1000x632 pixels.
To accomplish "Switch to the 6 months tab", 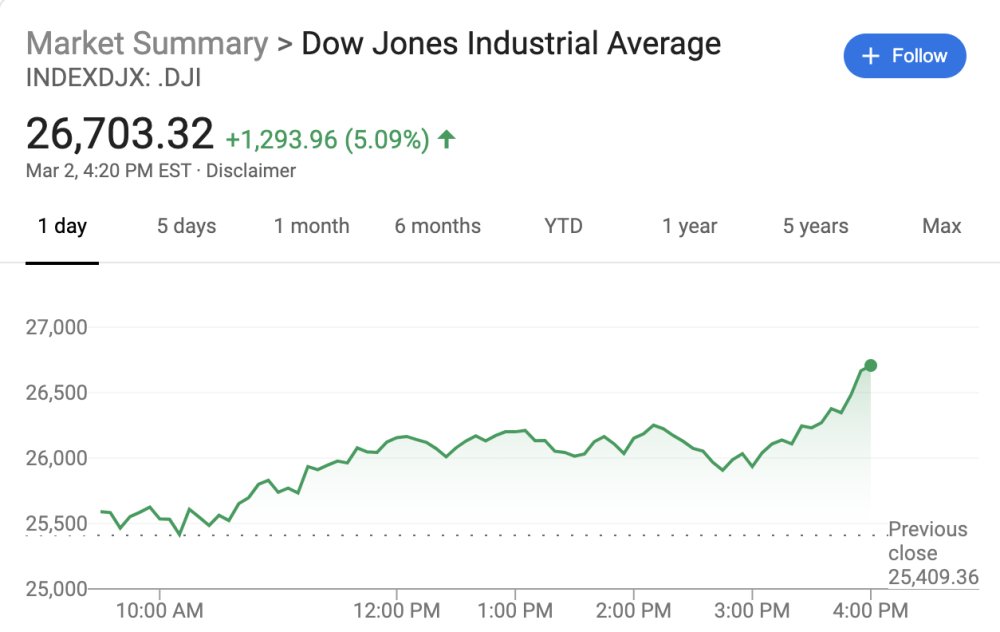I will click(437, 226).
